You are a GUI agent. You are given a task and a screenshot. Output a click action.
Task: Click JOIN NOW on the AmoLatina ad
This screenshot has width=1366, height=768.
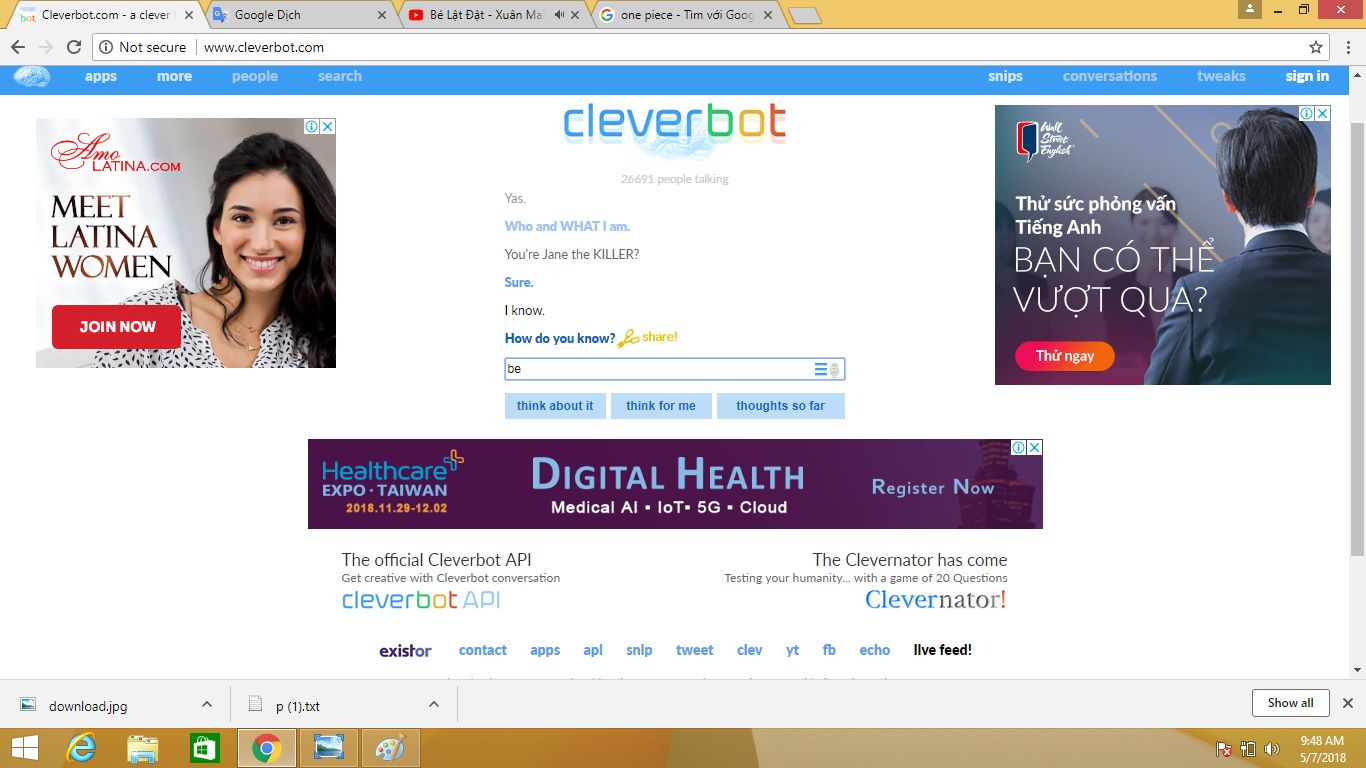point(117,327)
